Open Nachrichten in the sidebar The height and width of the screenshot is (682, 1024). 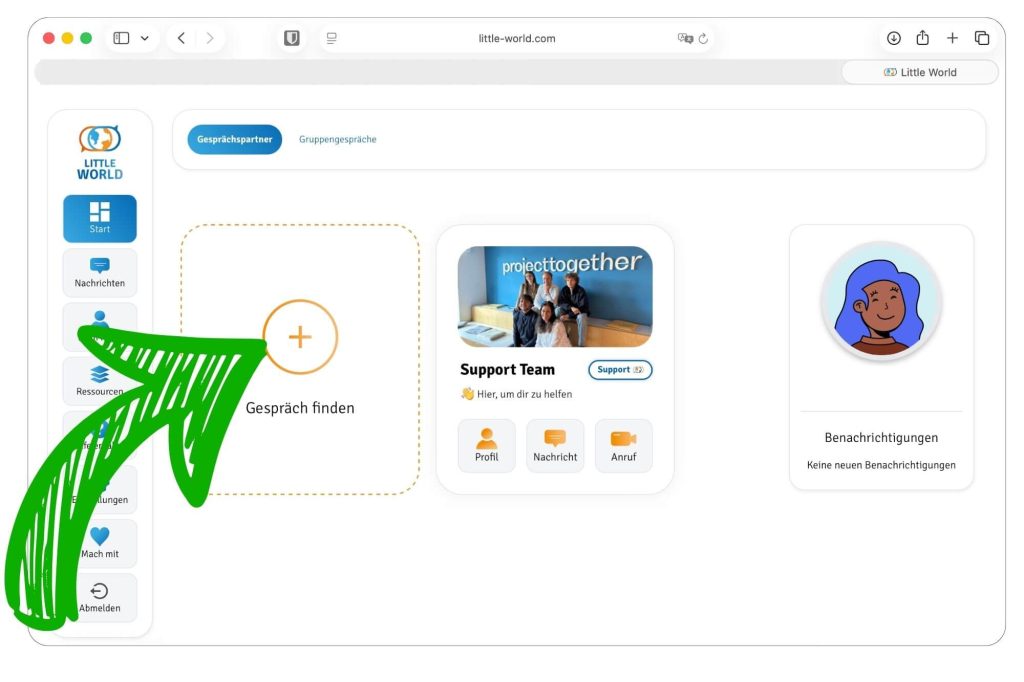(x=100, y=272)
